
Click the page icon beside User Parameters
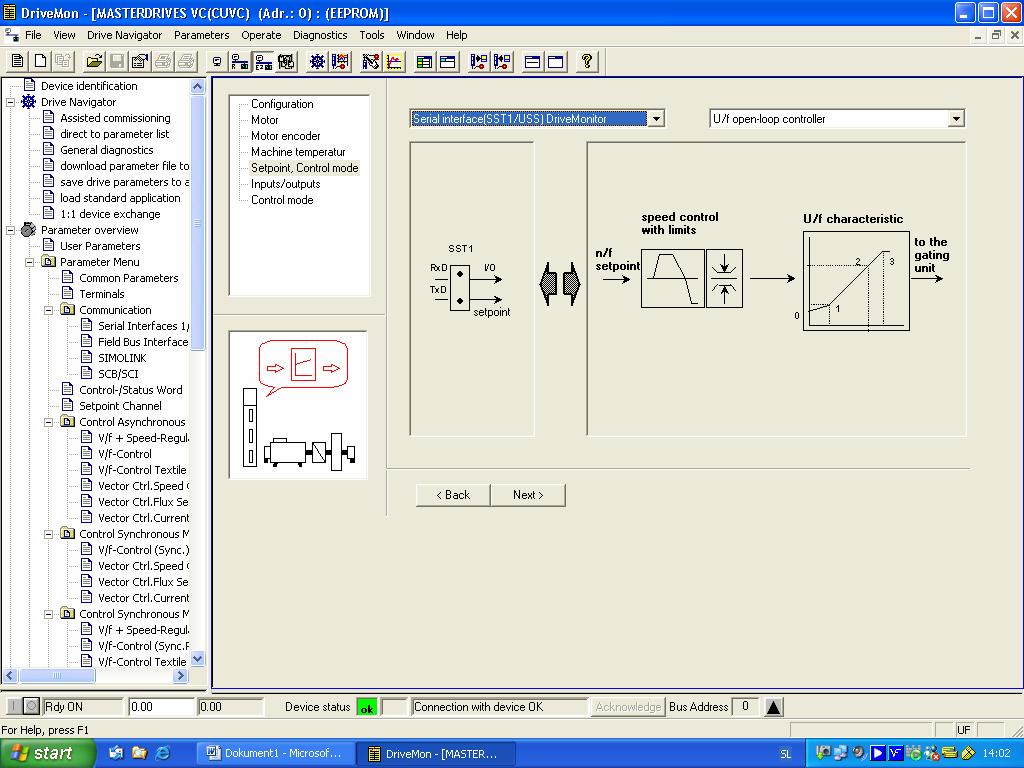point(48,246)
